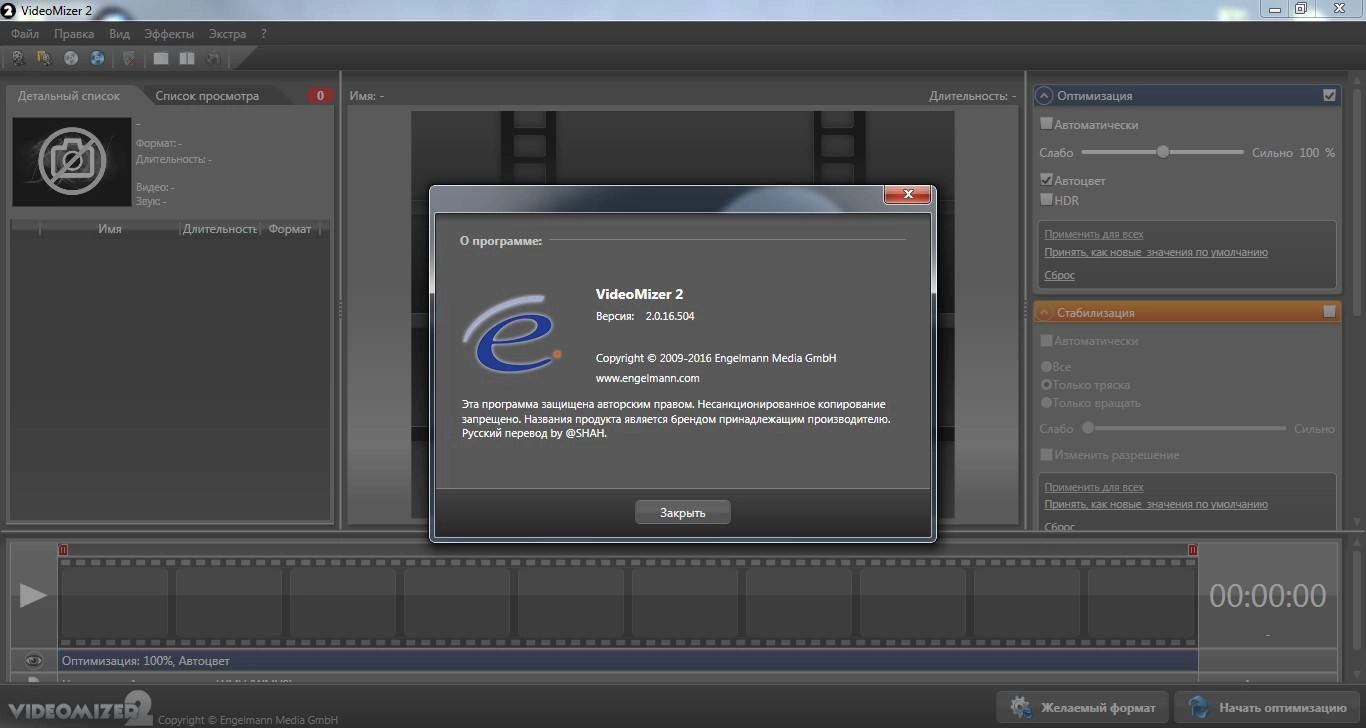Click Применить для всех link under Оптимизация

point(1094,234)
